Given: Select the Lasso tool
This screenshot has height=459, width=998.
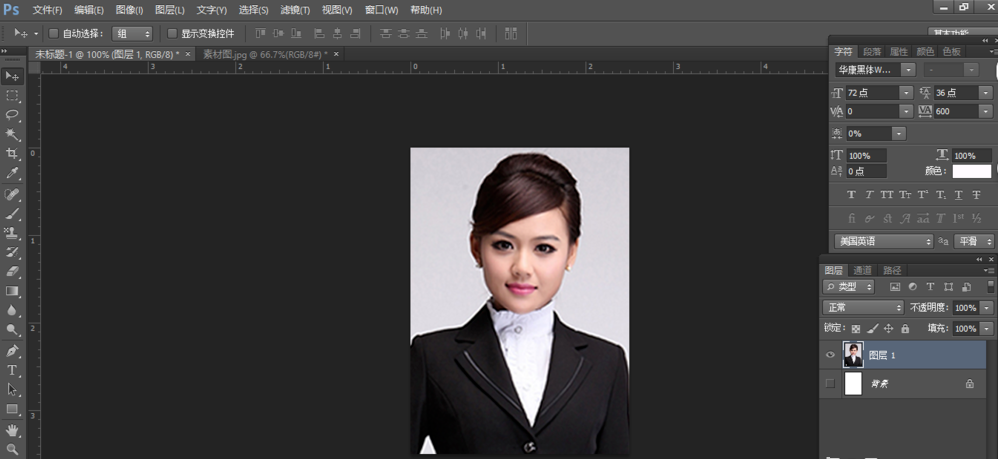Looking at the screenshot, I should 12,115.
